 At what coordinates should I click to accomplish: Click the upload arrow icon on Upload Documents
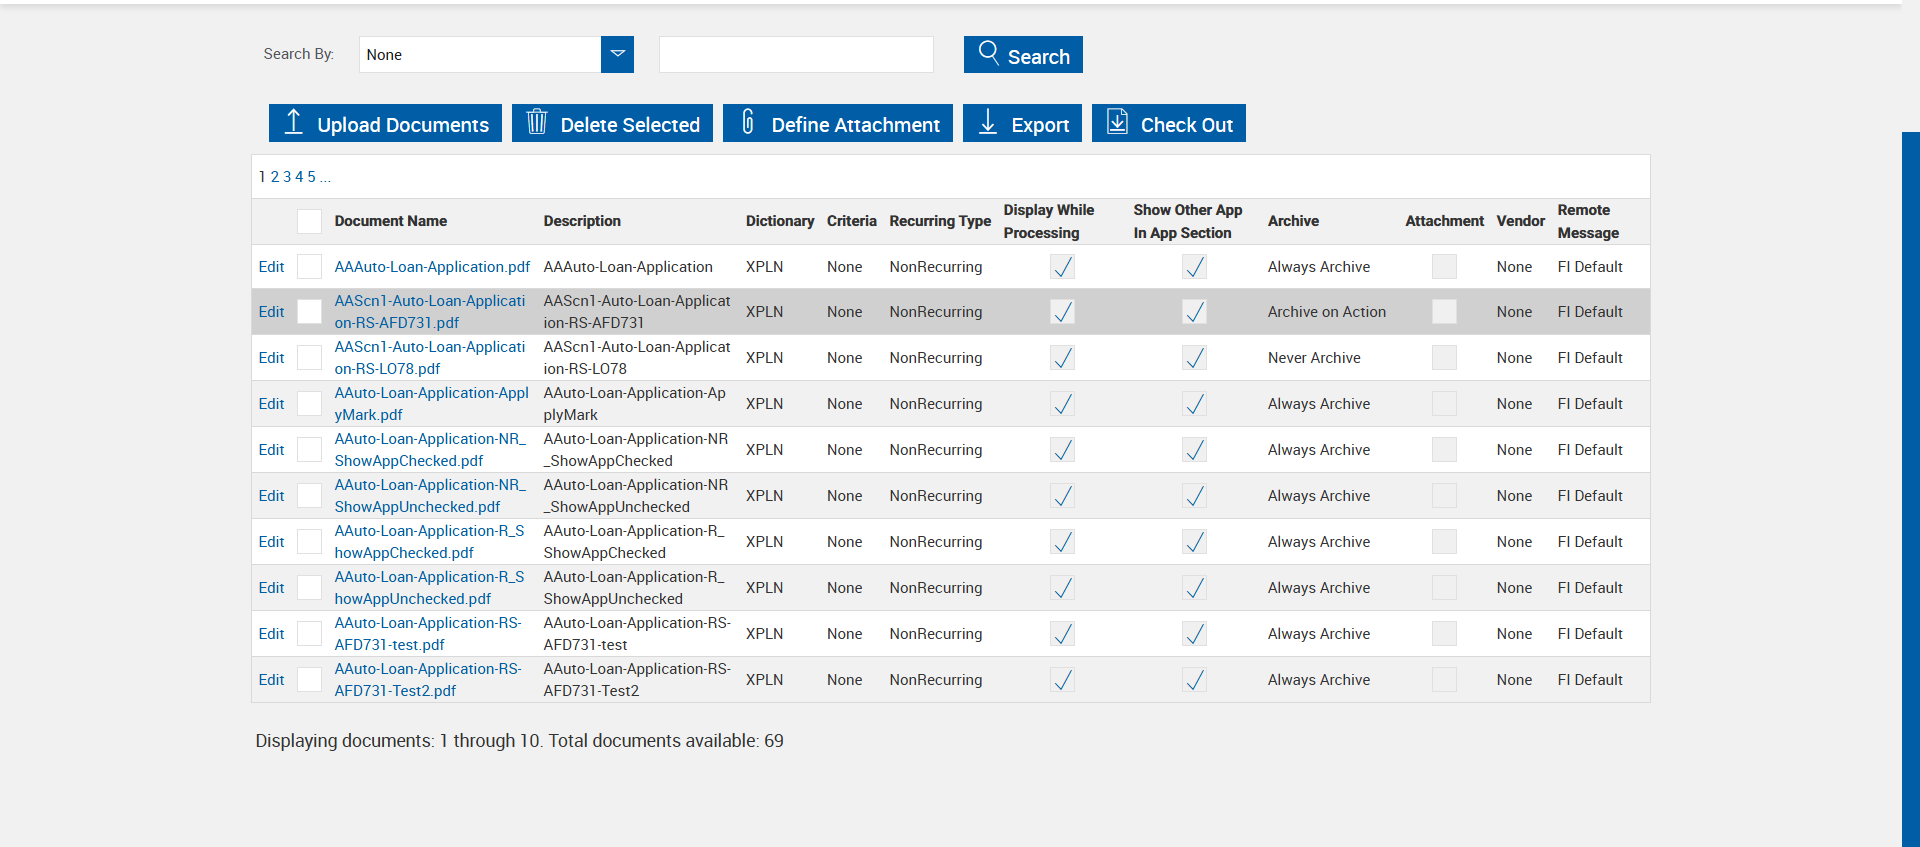293,122
